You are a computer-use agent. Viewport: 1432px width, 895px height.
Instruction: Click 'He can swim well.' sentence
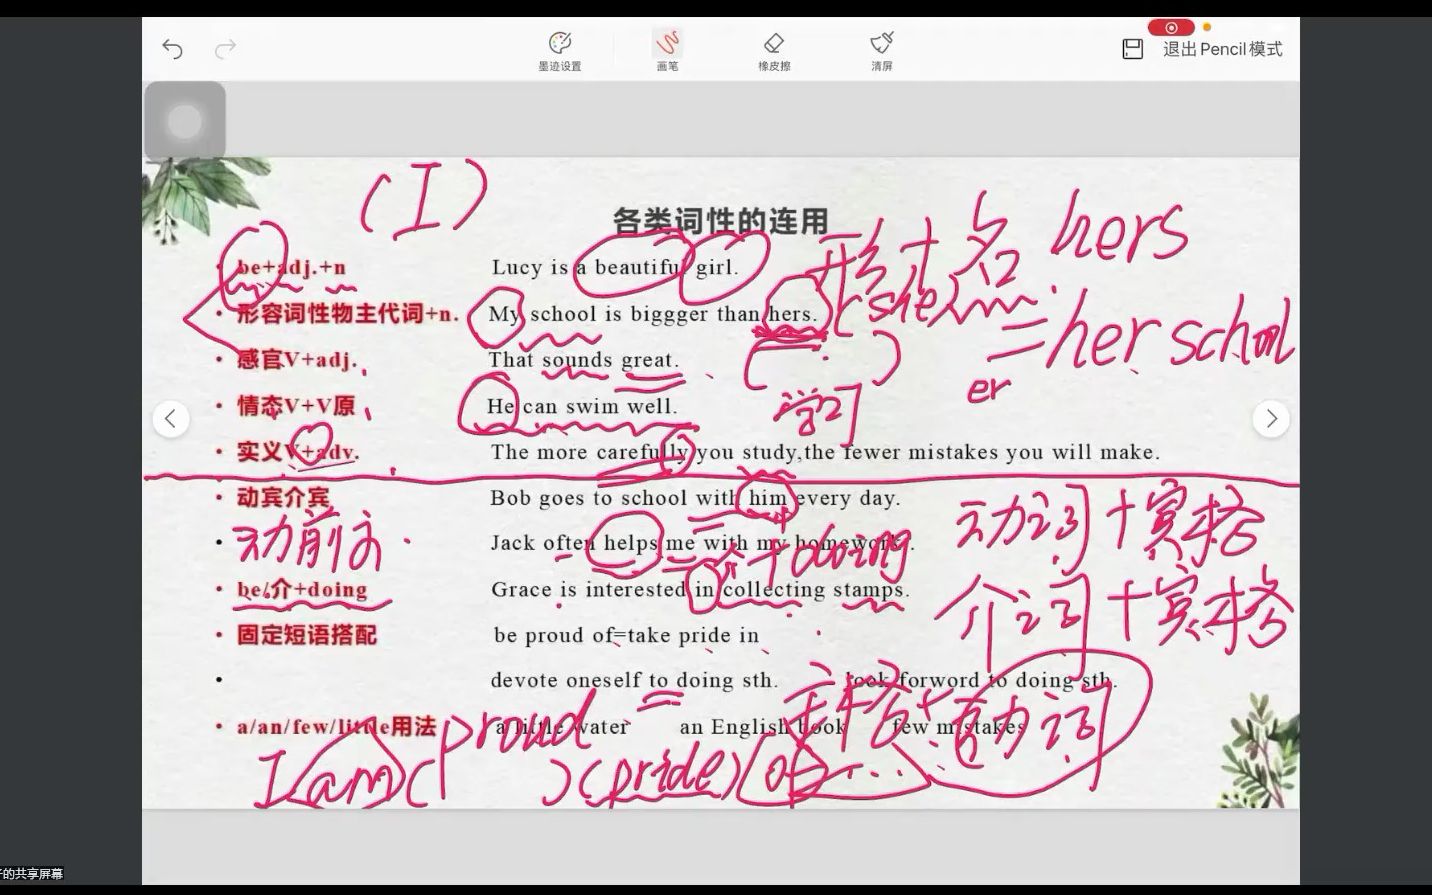582,406
